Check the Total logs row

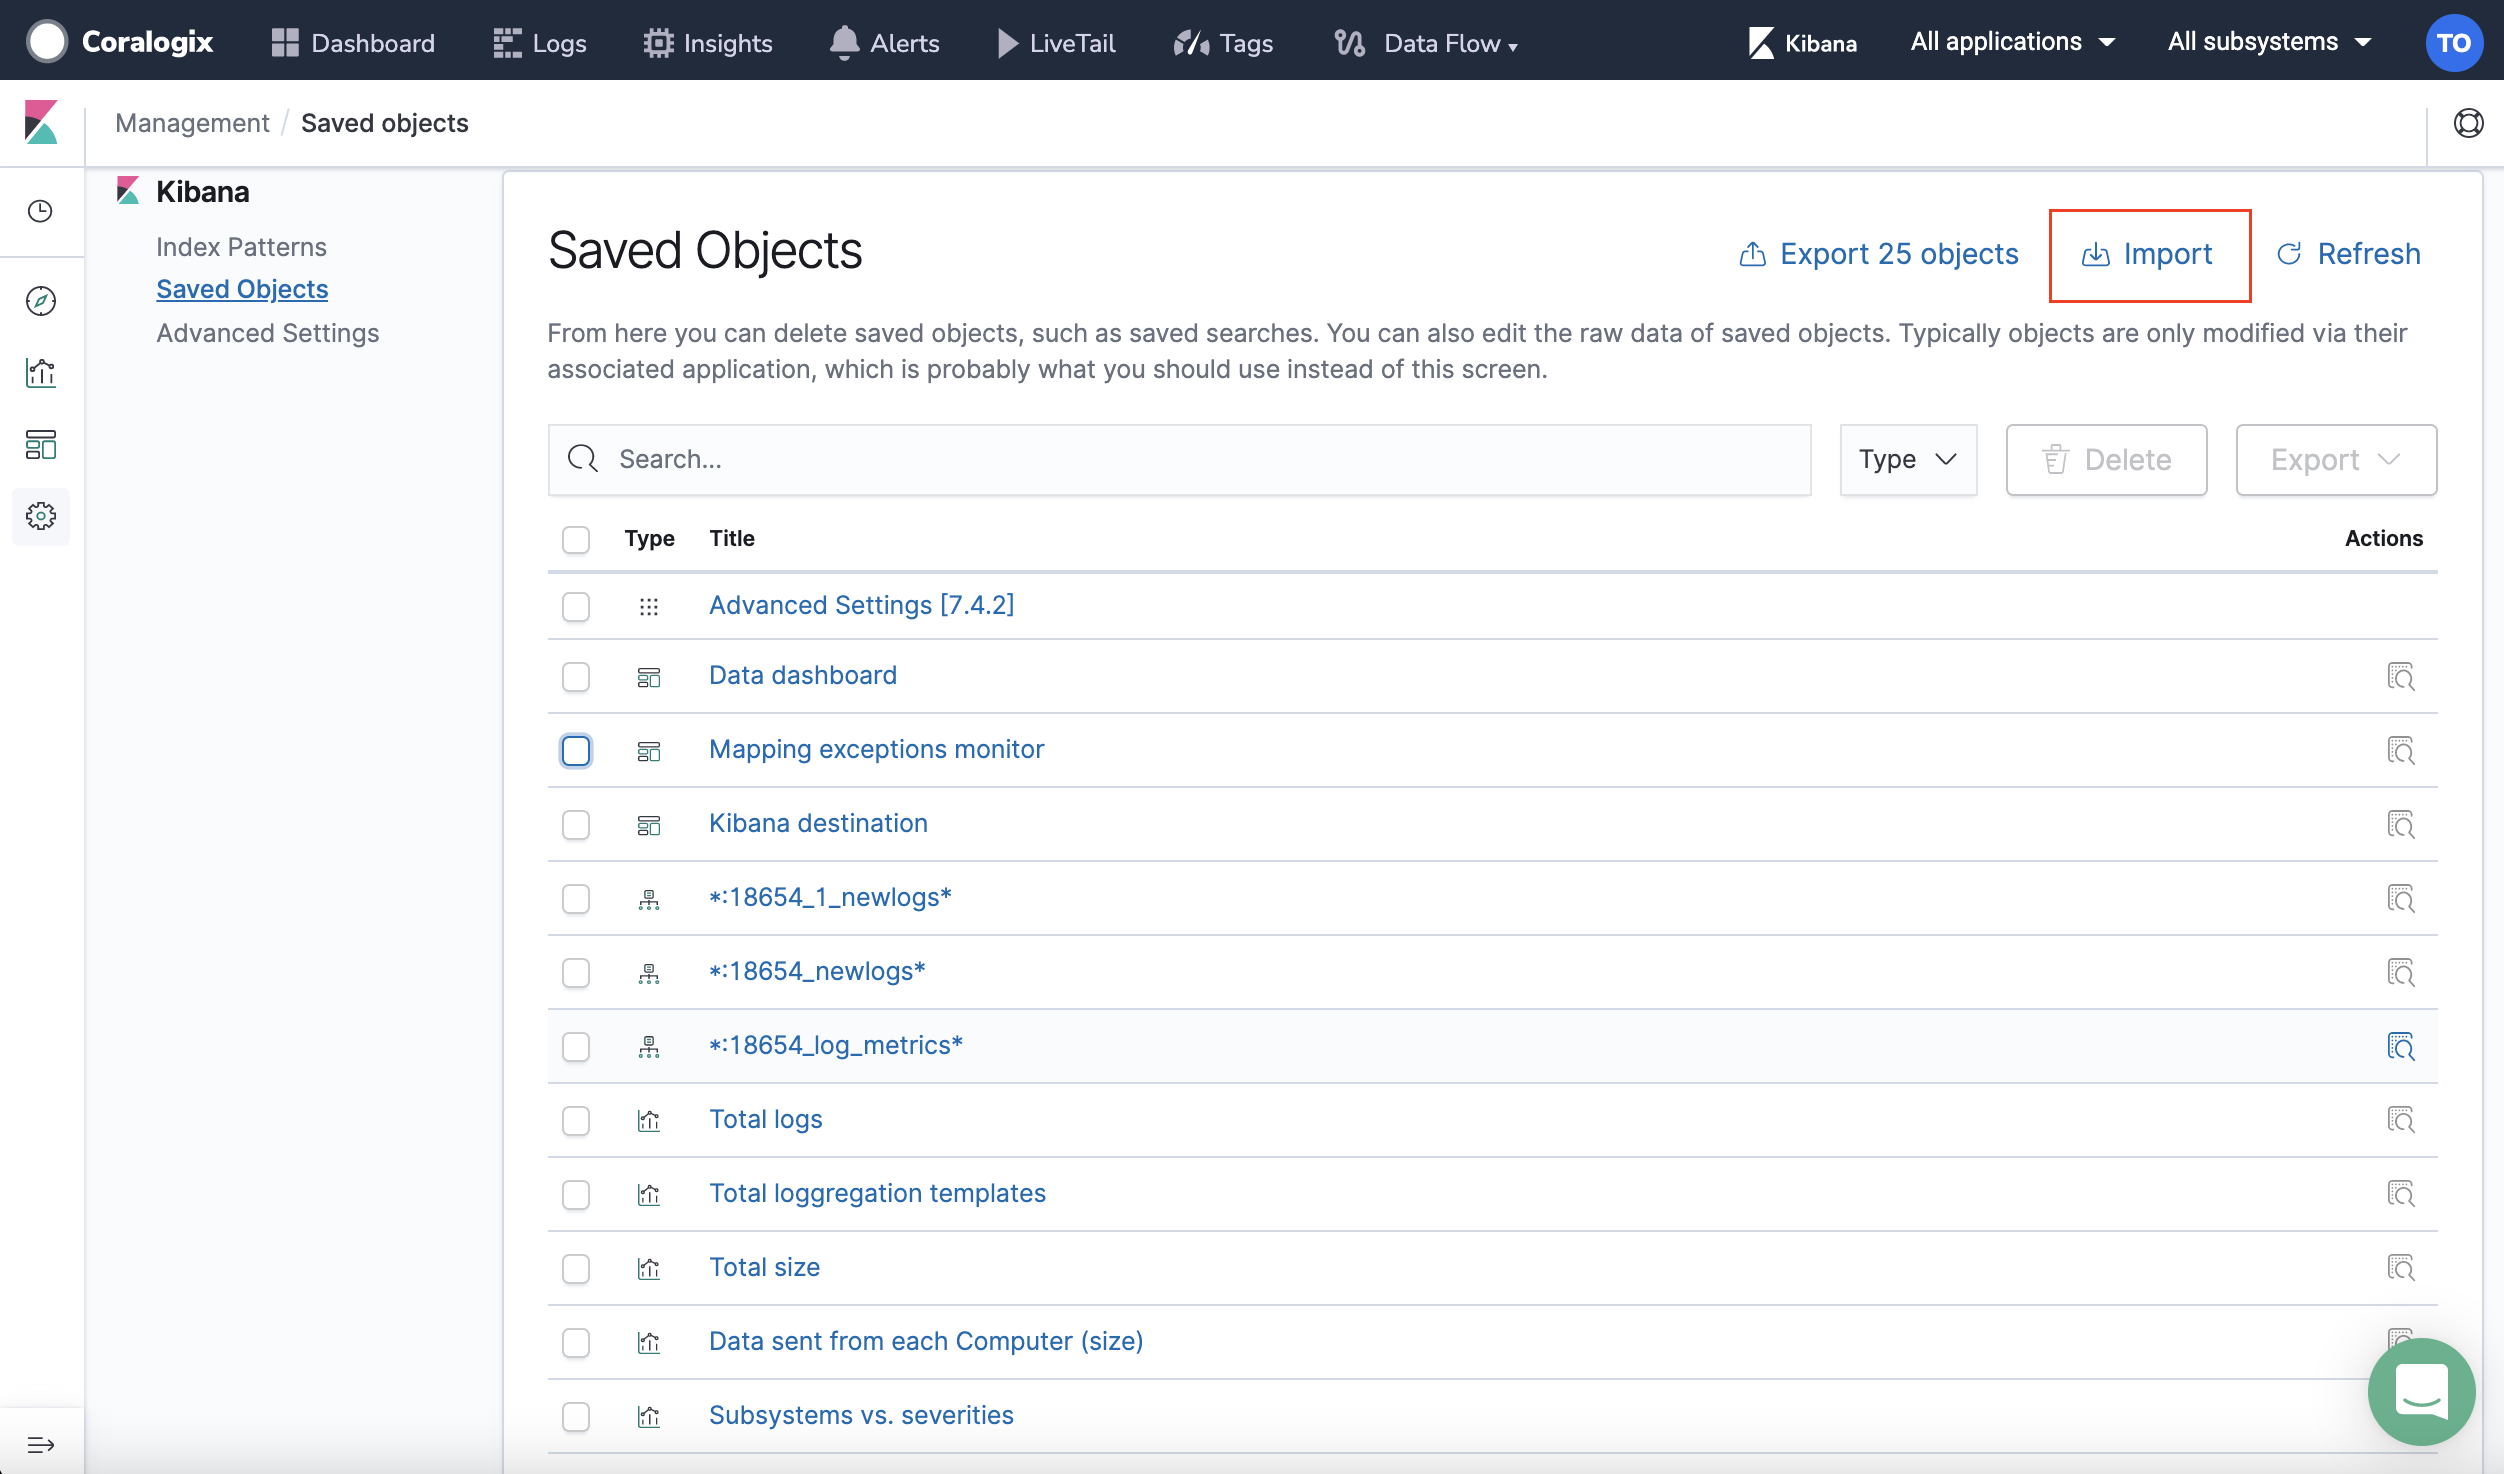[x=576, y=1120]
